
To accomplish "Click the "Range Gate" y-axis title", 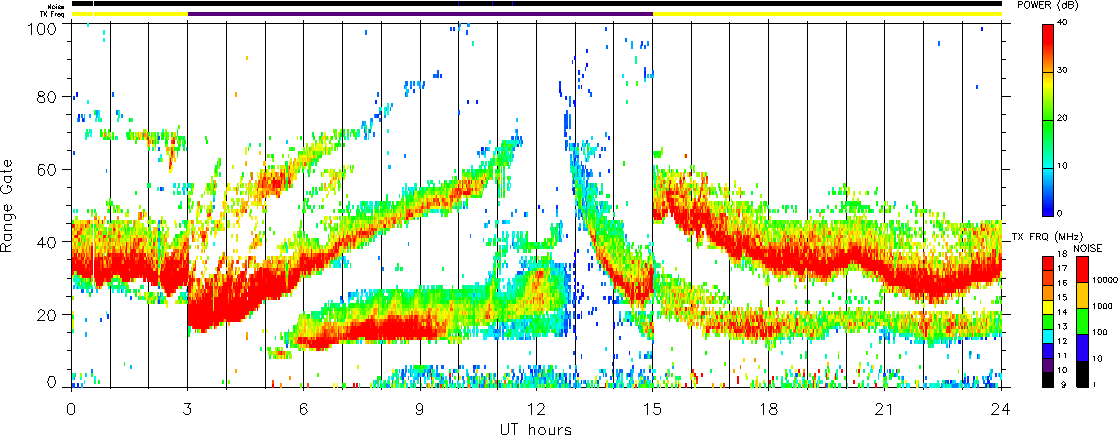I will (8, 205).
